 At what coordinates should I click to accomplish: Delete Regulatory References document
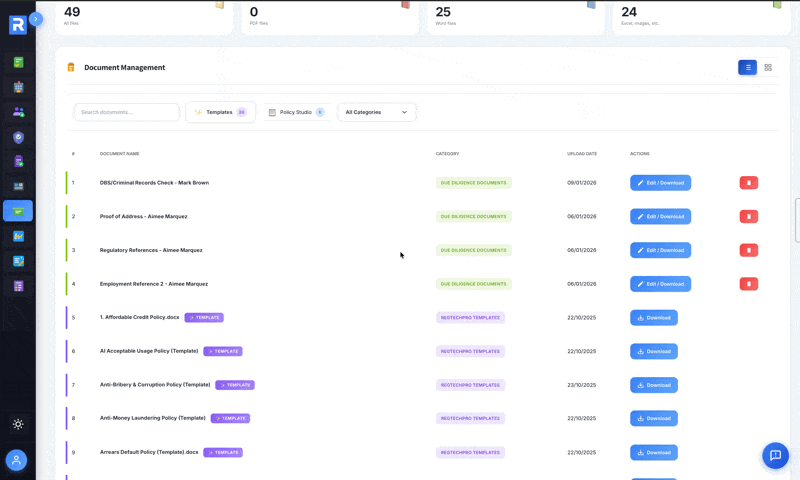pos(748,250)
